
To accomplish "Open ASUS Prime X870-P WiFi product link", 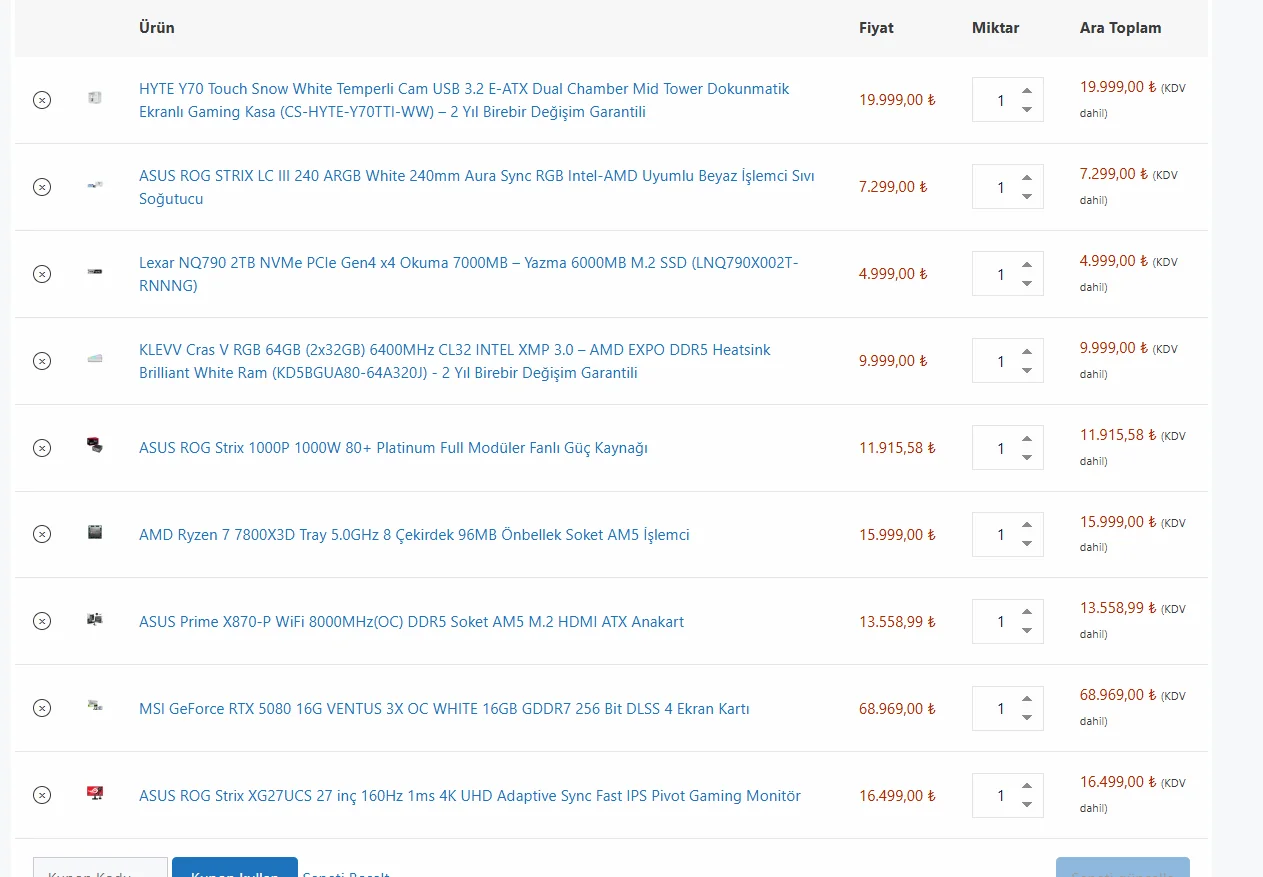I will pos(411,622).
